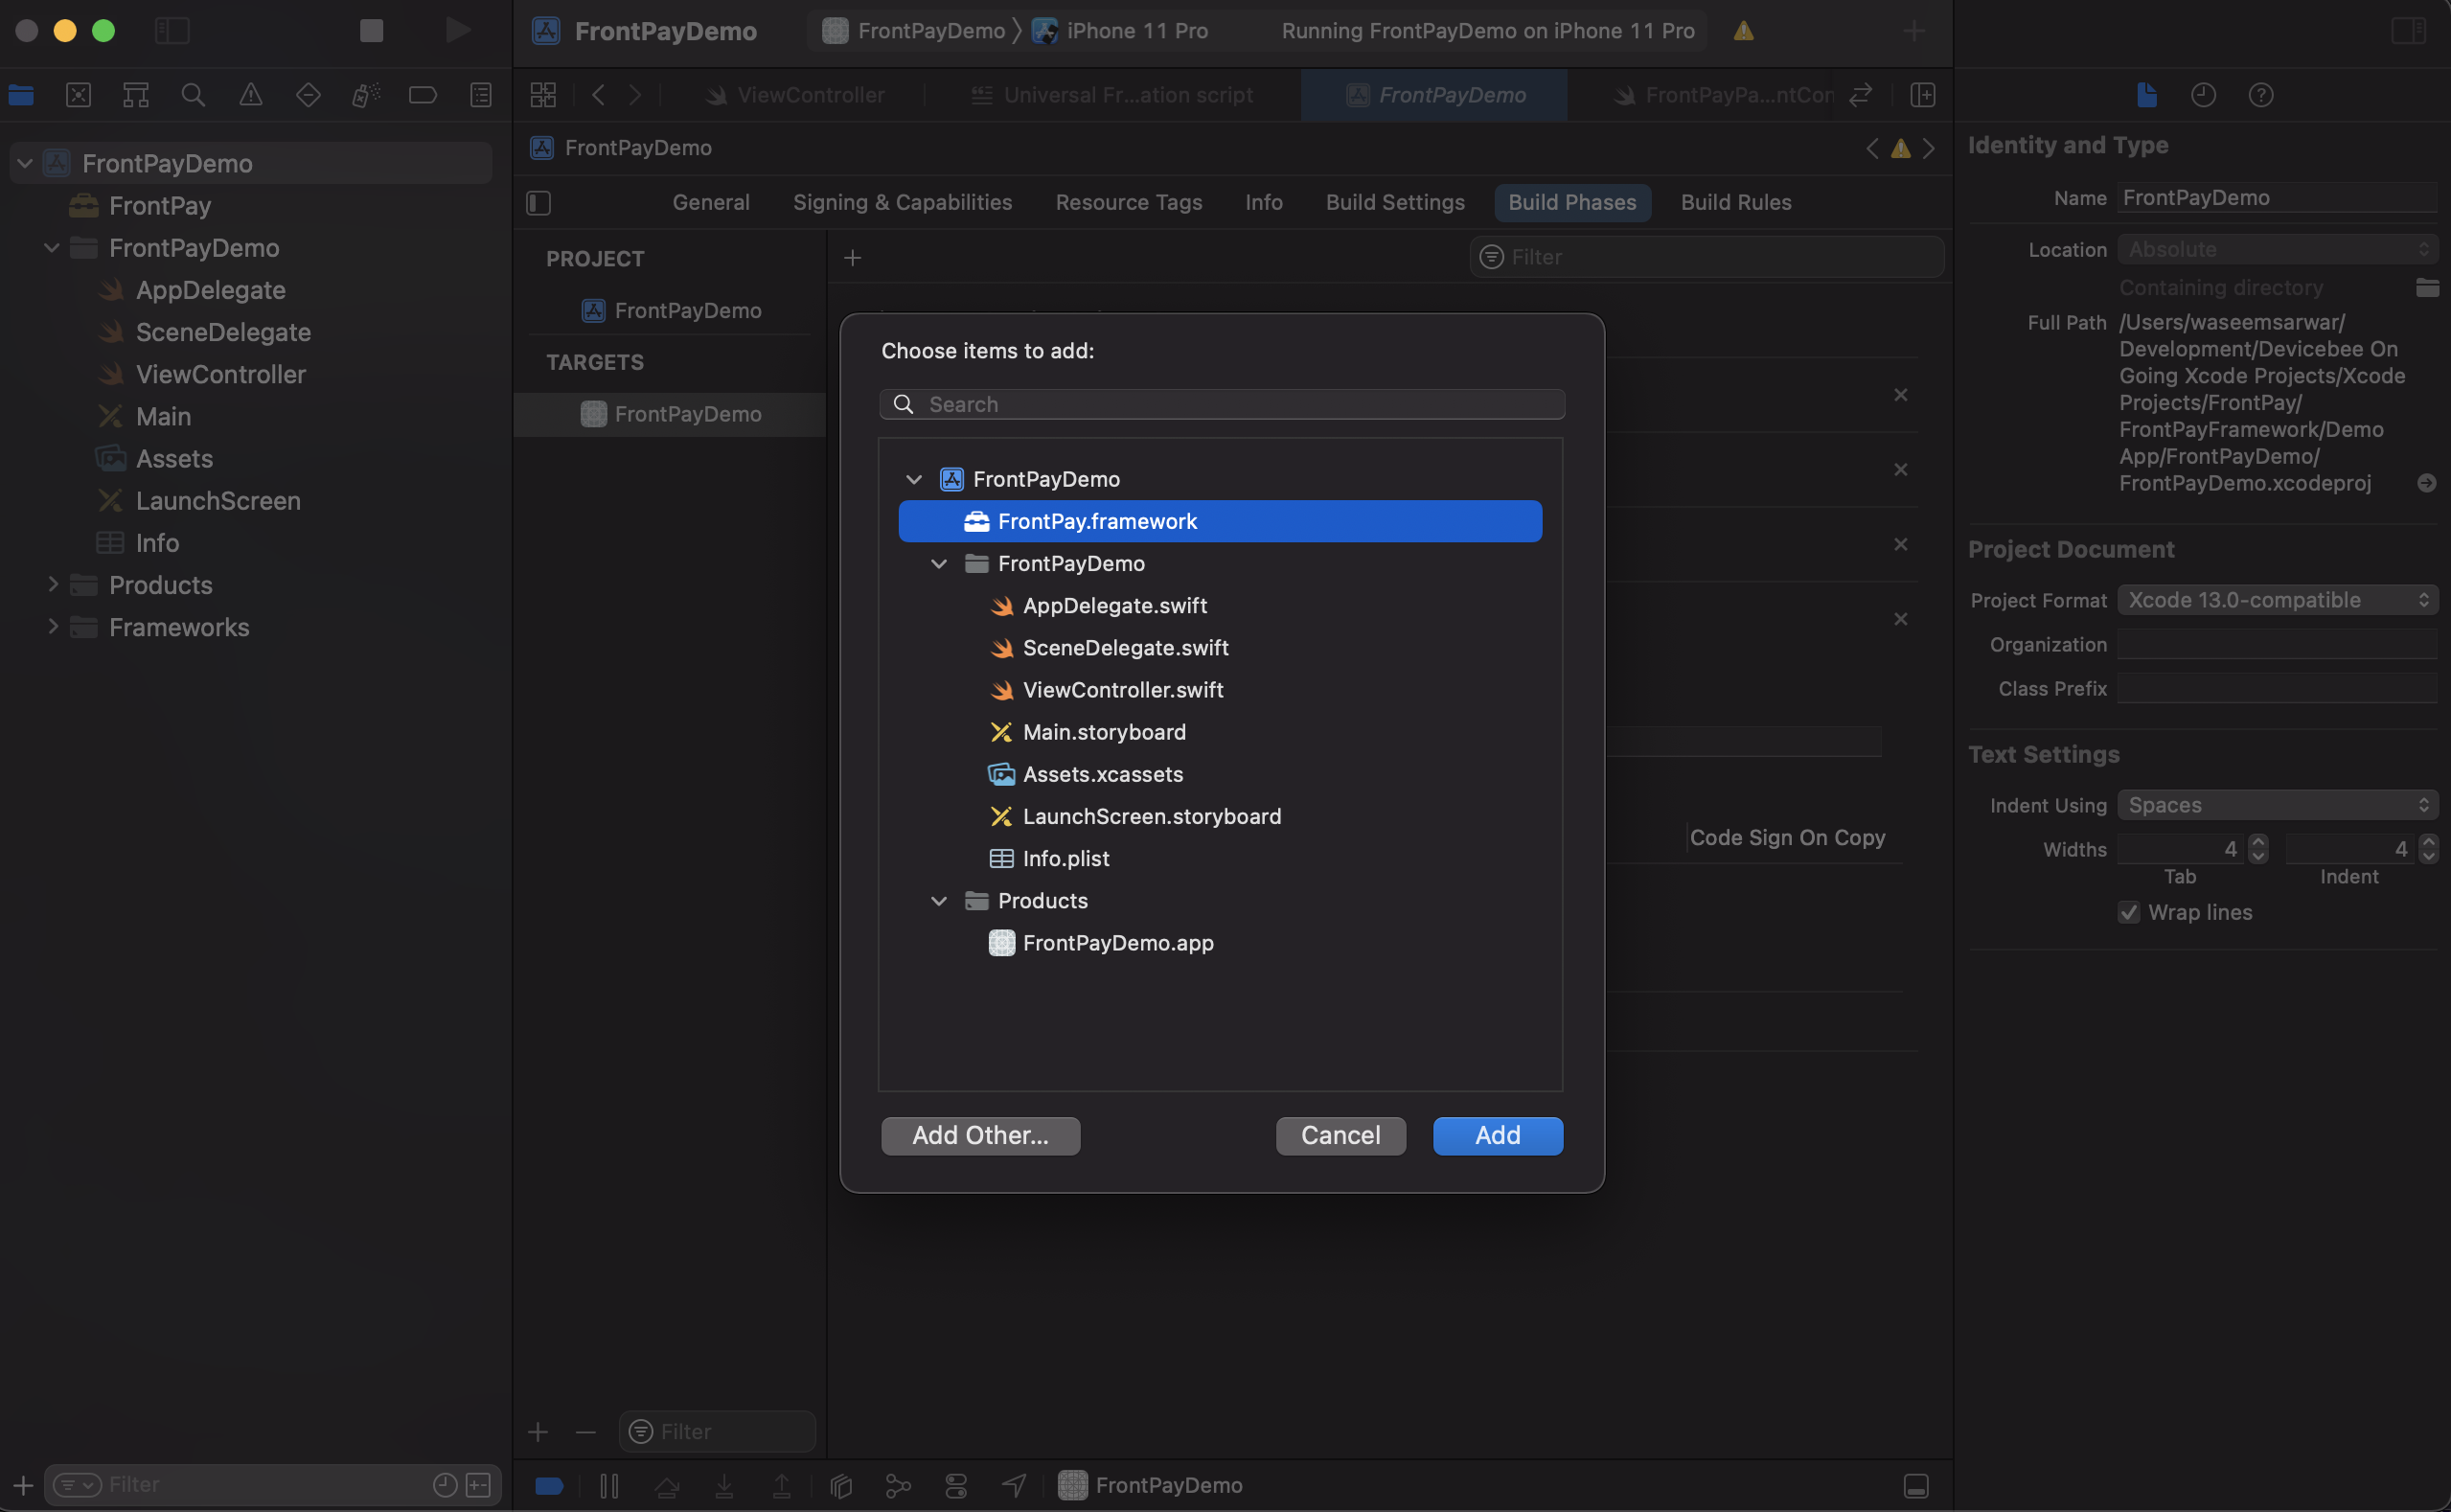Toggle the inspector panel on the right
2451x1512 pixels.
(2408, 31)
